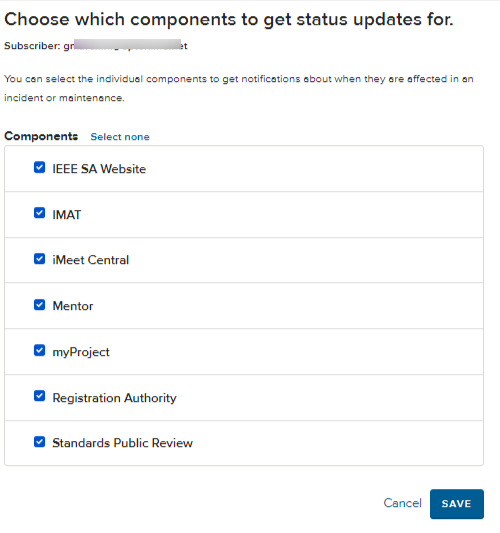The width and height of the screenshot is (500, 533).
Task: Click the Select none link
Action: click(x=120, y=137)
